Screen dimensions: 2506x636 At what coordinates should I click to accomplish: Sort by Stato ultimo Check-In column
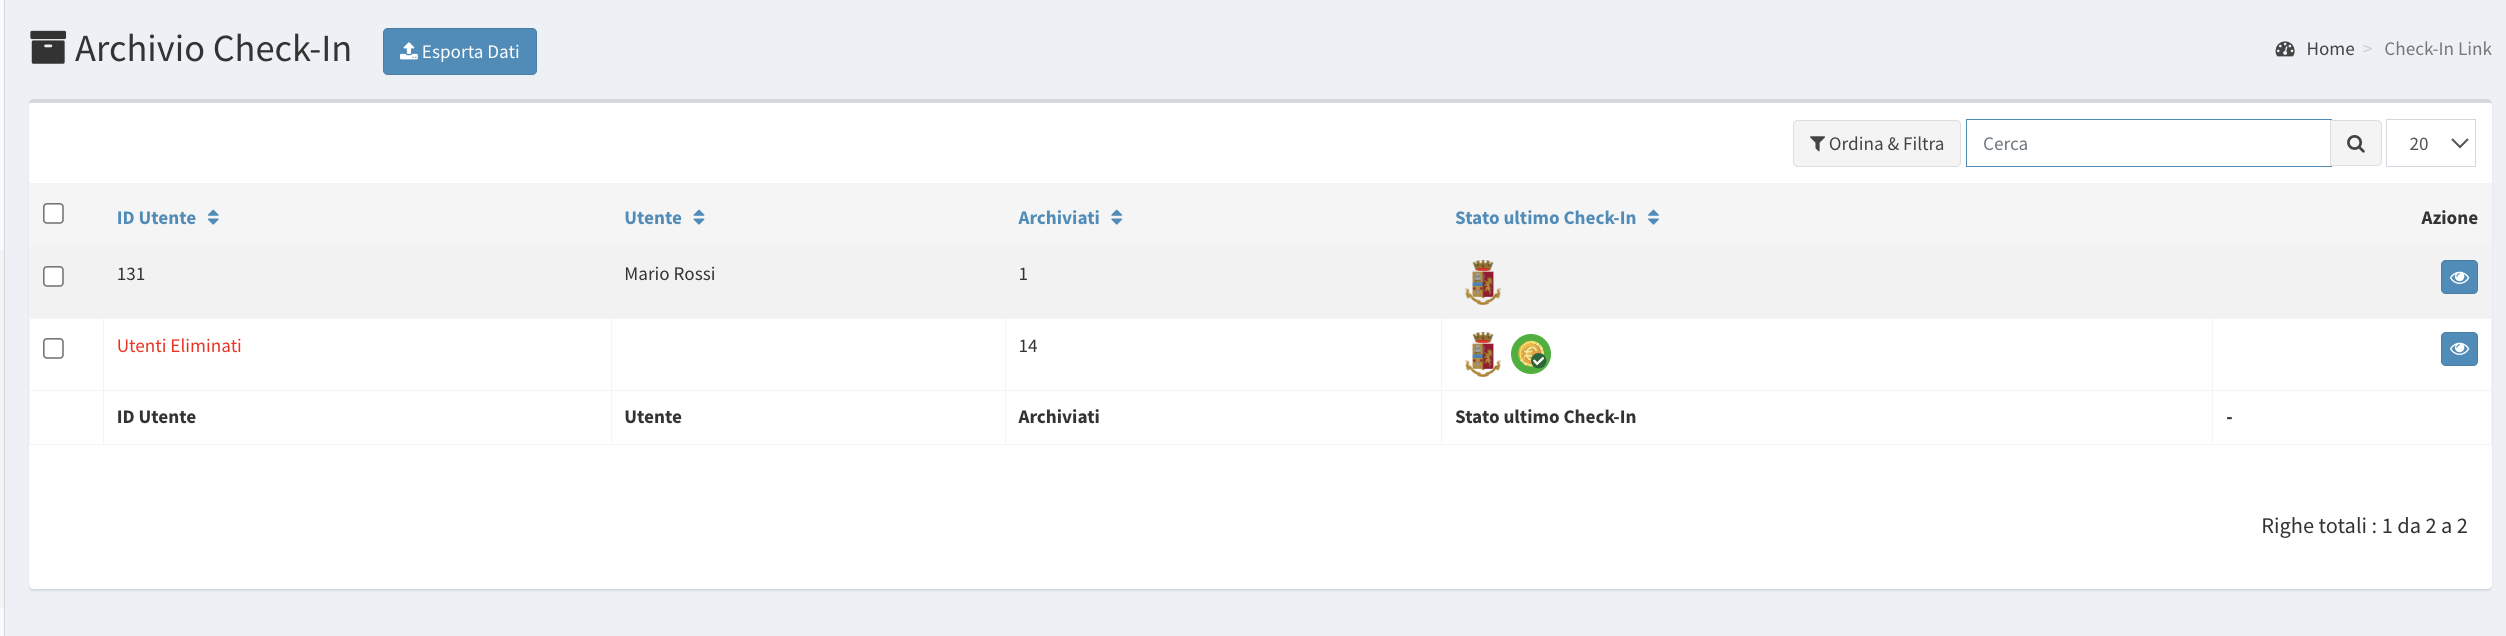pyautogui.click(x=1557, y=218)
